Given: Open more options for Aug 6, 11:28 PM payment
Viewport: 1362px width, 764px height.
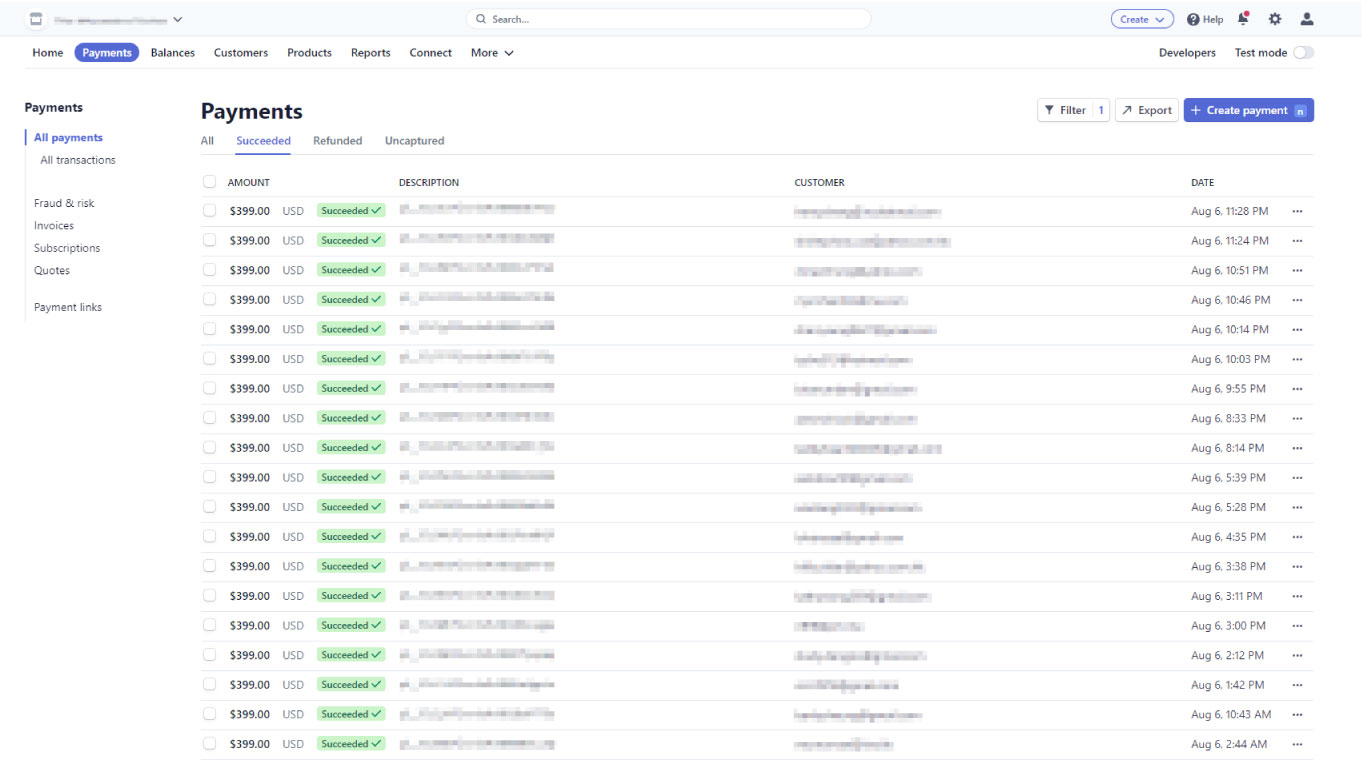Looking at the screenshot, I should (1297, 212).
